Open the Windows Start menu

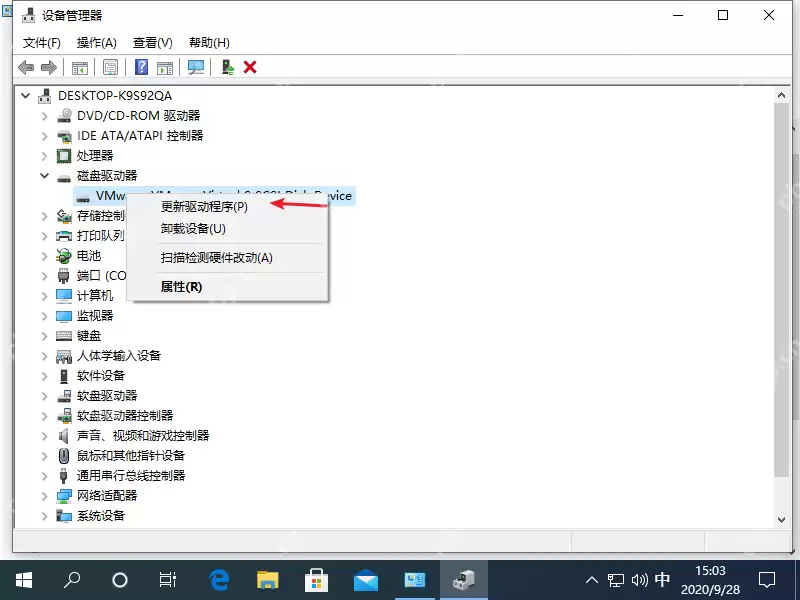pyautogui.click(x=22, y=579)
